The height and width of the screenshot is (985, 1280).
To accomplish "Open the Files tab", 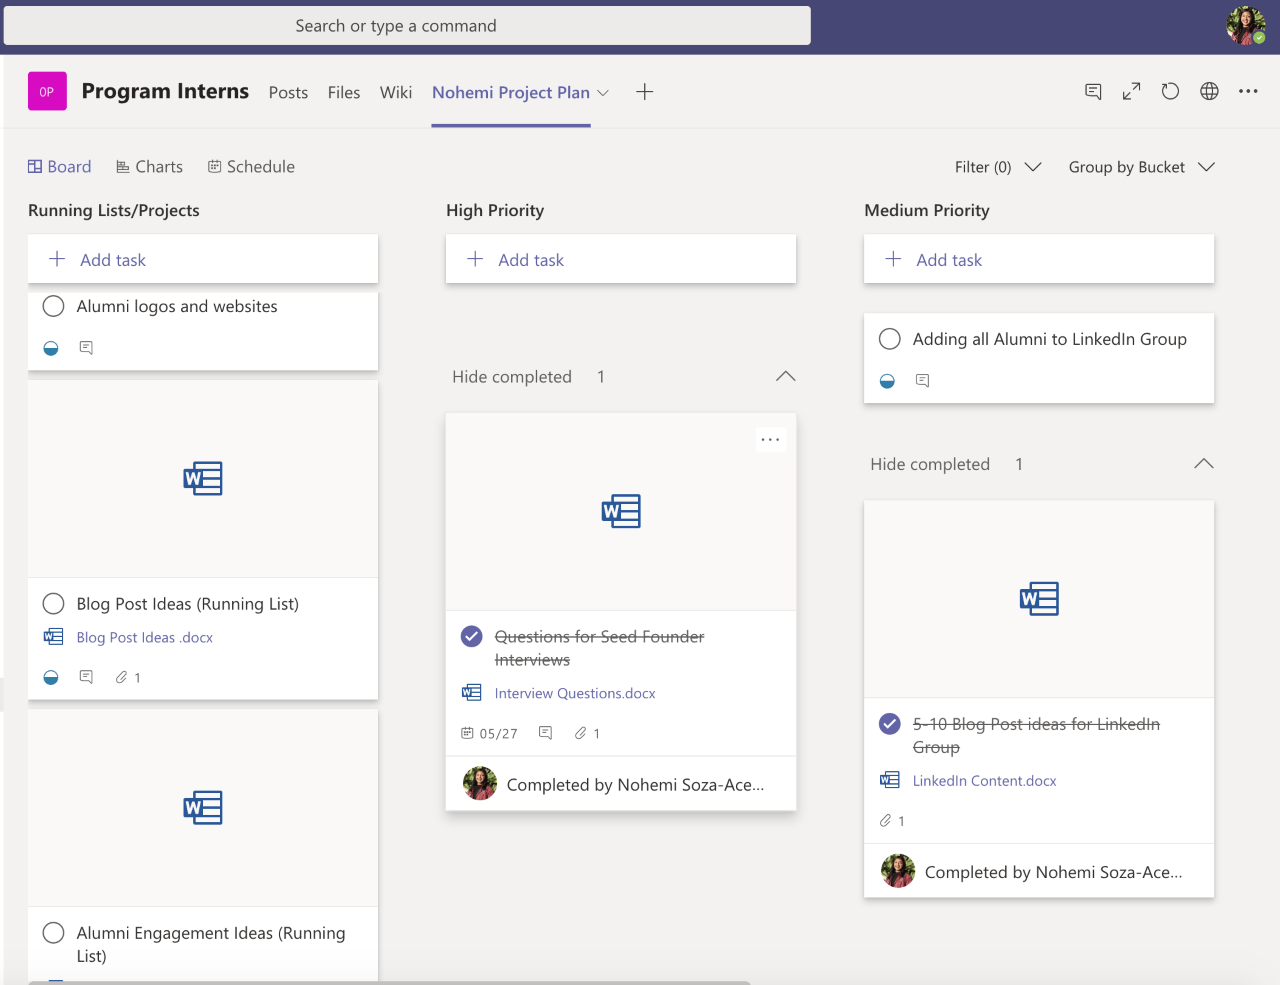I will click(343, 92).
